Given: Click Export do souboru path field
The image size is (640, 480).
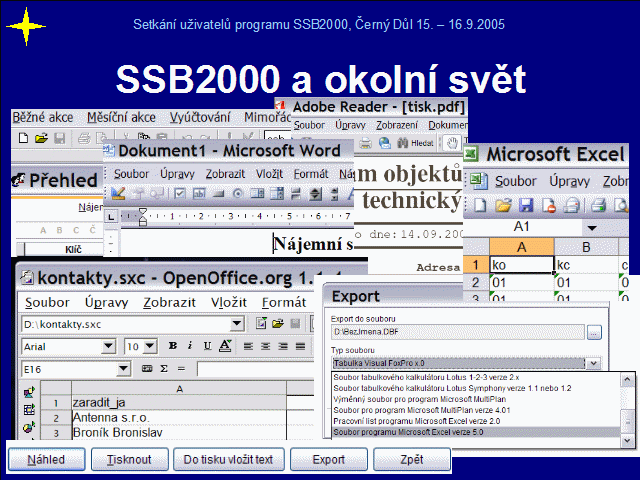Looking at the screenshot, I should (x=458, y=332).
